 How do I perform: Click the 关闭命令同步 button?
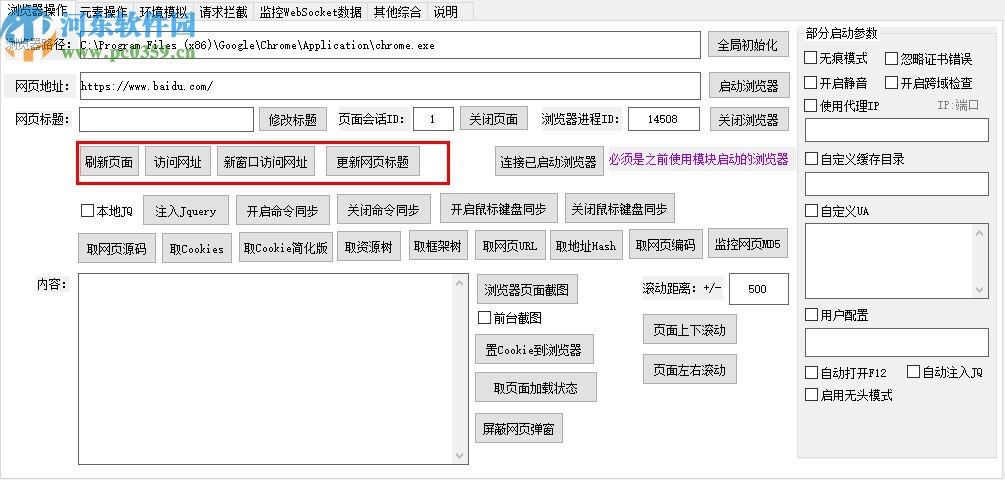383,210
